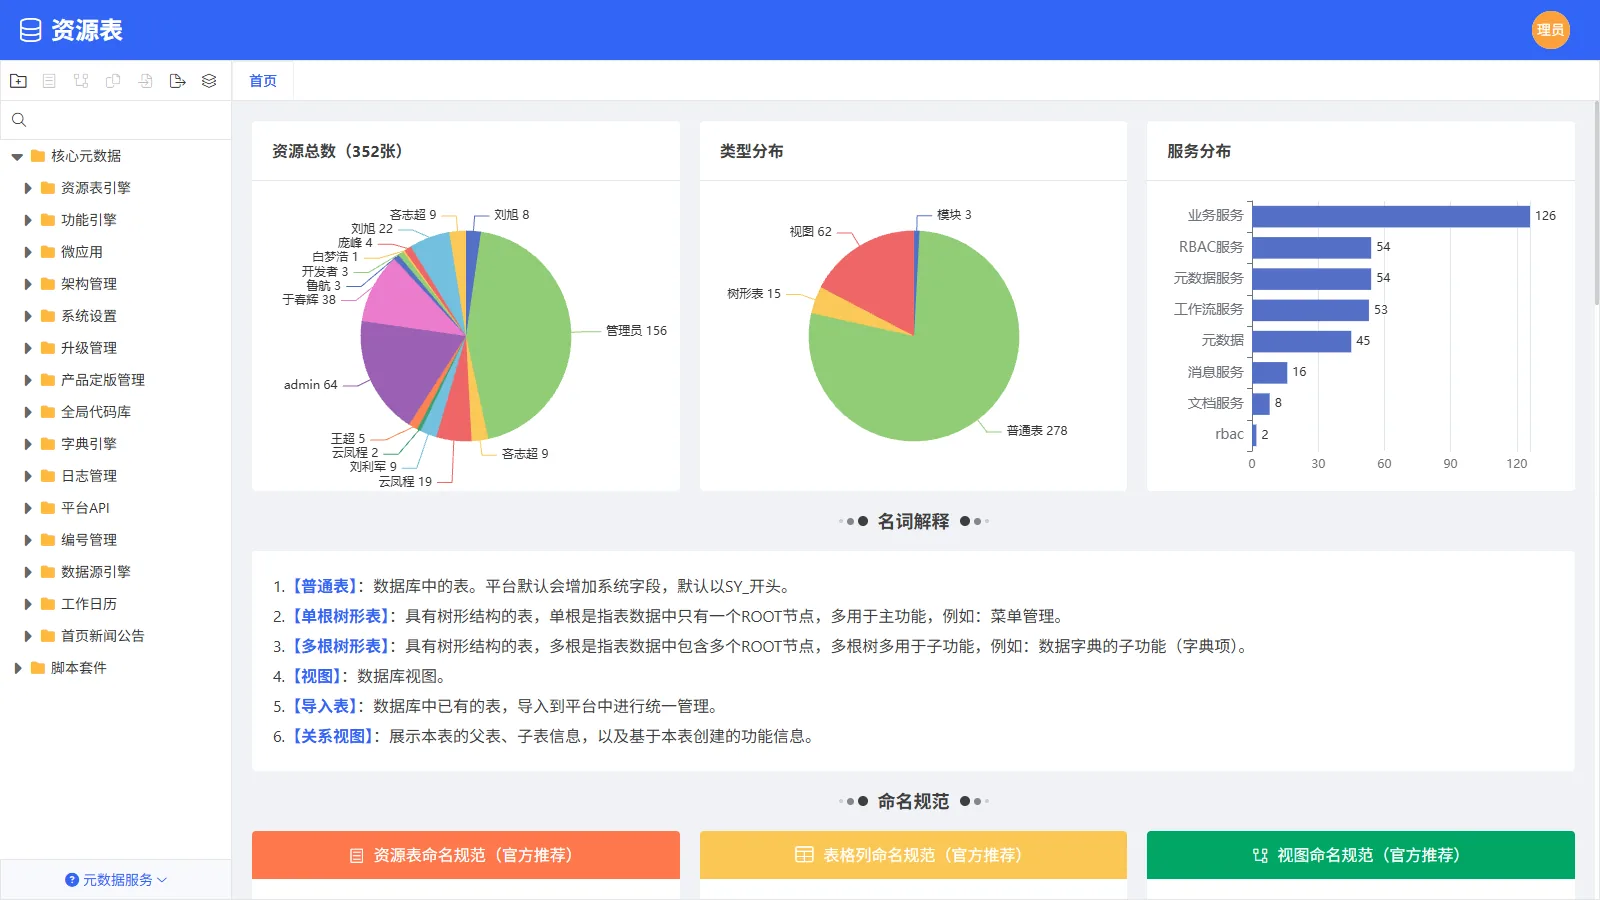Open the 视图命名规范（官方推荐） card
Screen dimensions: 1600x900
(1361, 855)
